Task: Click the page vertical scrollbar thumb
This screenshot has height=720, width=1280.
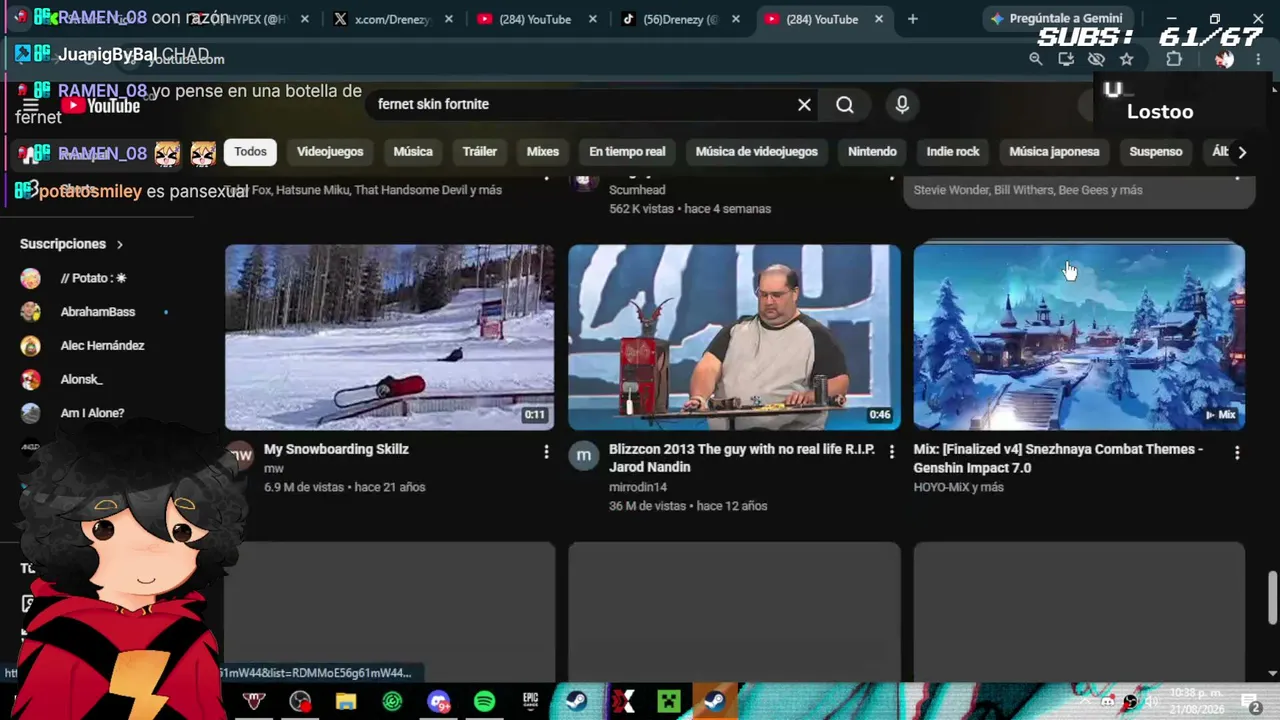Action: tap(1272, 597)
